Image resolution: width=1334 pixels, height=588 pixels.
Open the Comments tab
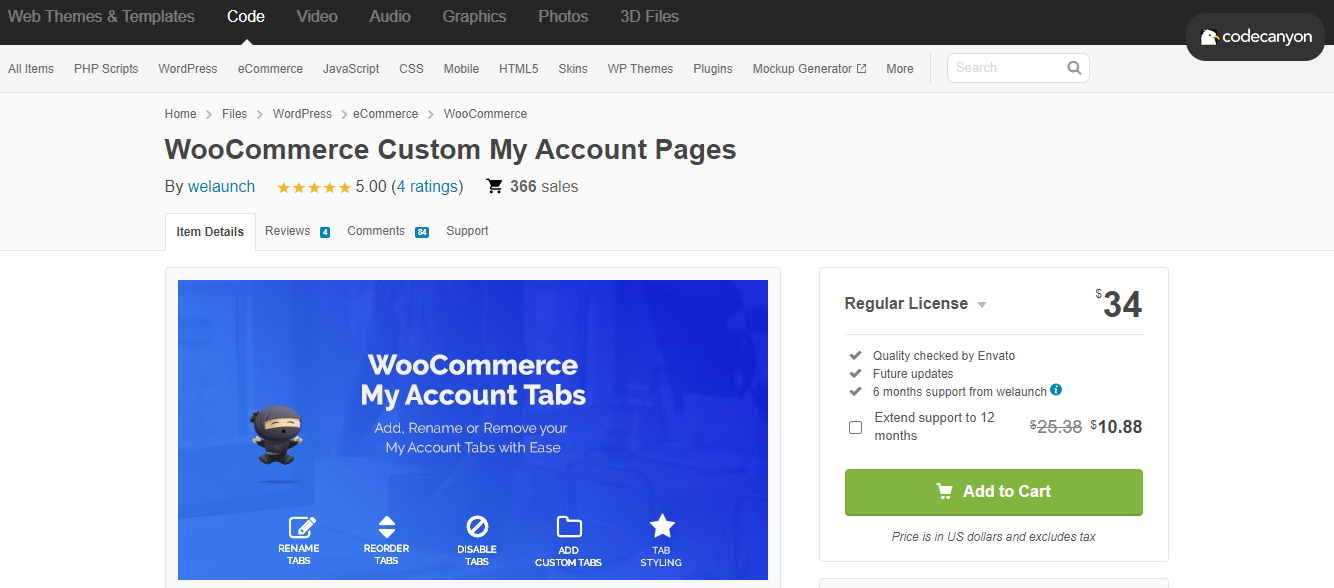pos(388,231)
